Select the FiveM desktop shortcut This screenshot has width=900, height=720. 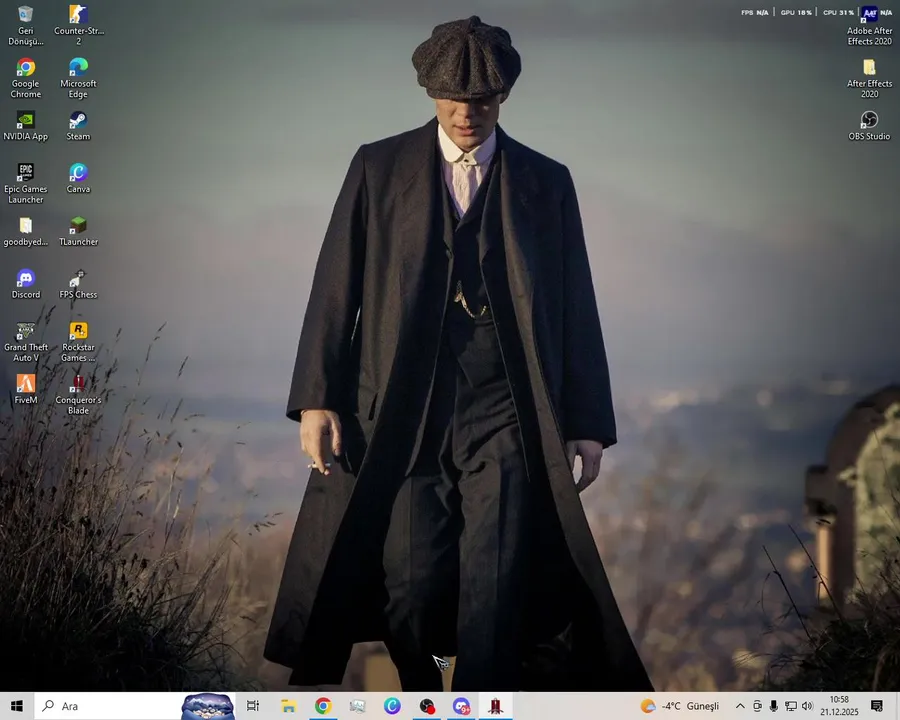[25, 389]
